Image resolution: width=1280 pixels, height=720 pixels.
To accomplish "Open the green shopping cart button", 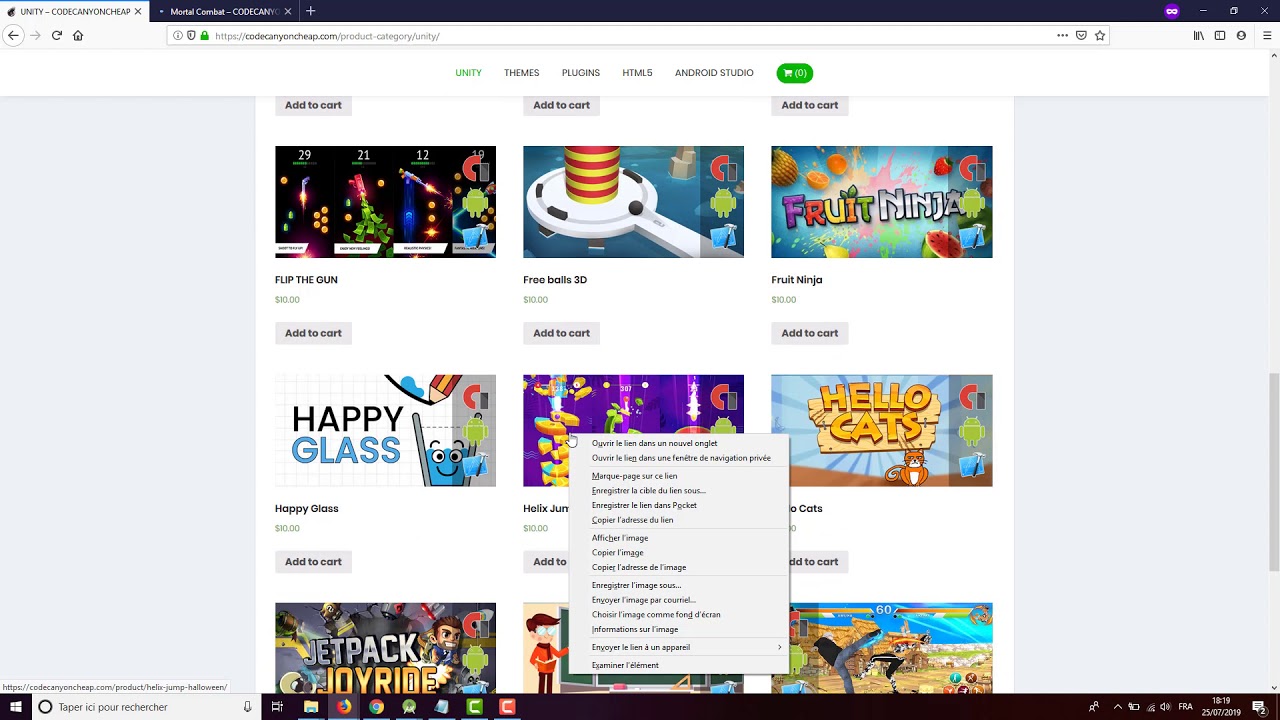I will point(794,73).
